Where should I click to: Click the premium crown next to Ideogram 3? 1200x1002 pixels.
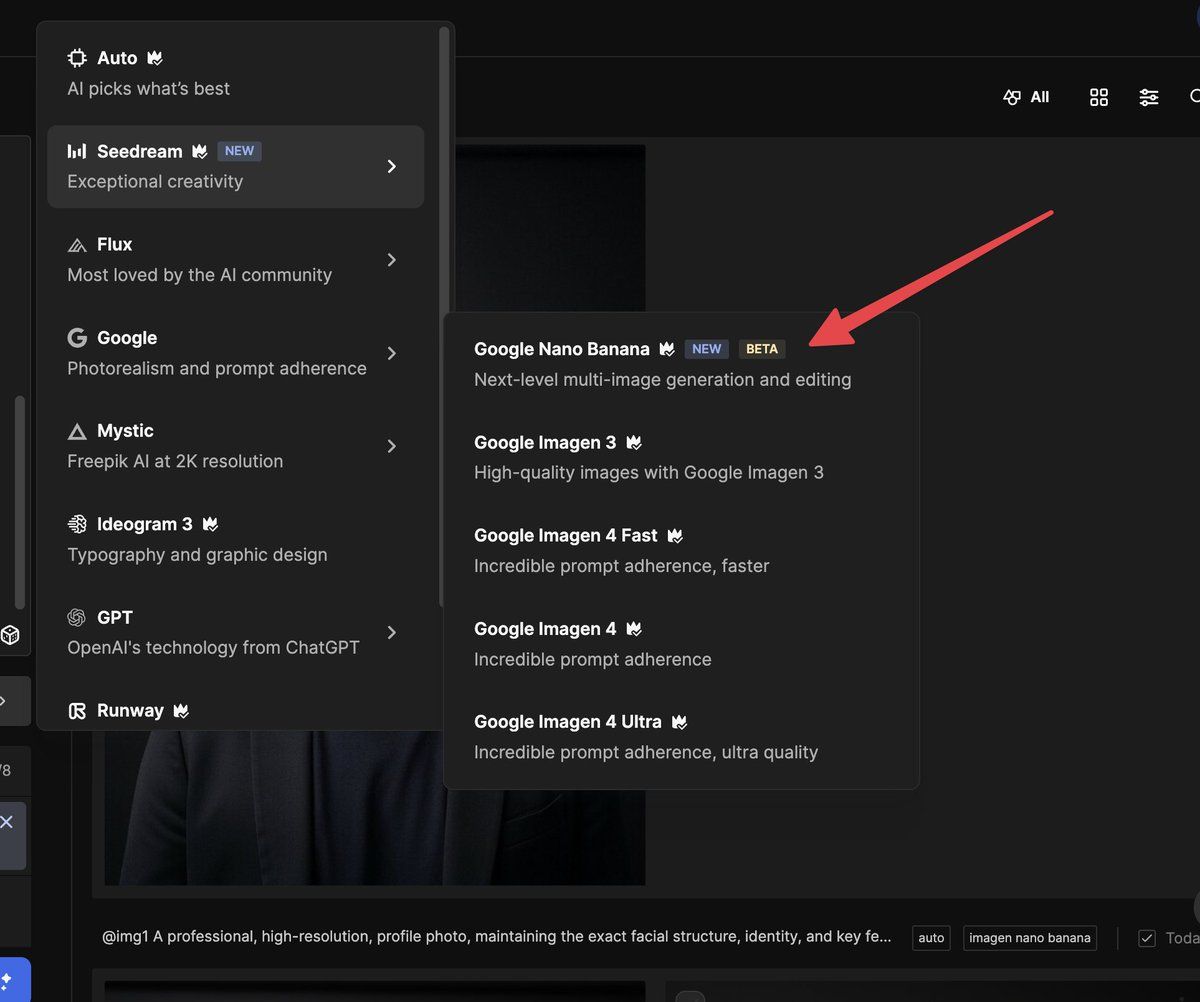click(210, 524)
